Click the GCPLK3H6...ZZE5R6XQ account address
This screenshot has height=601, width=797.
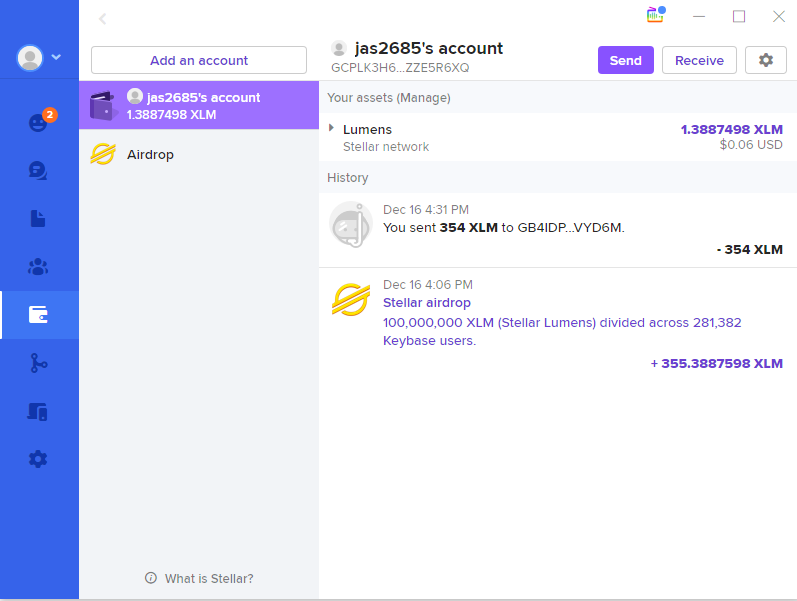pos(400,68)
